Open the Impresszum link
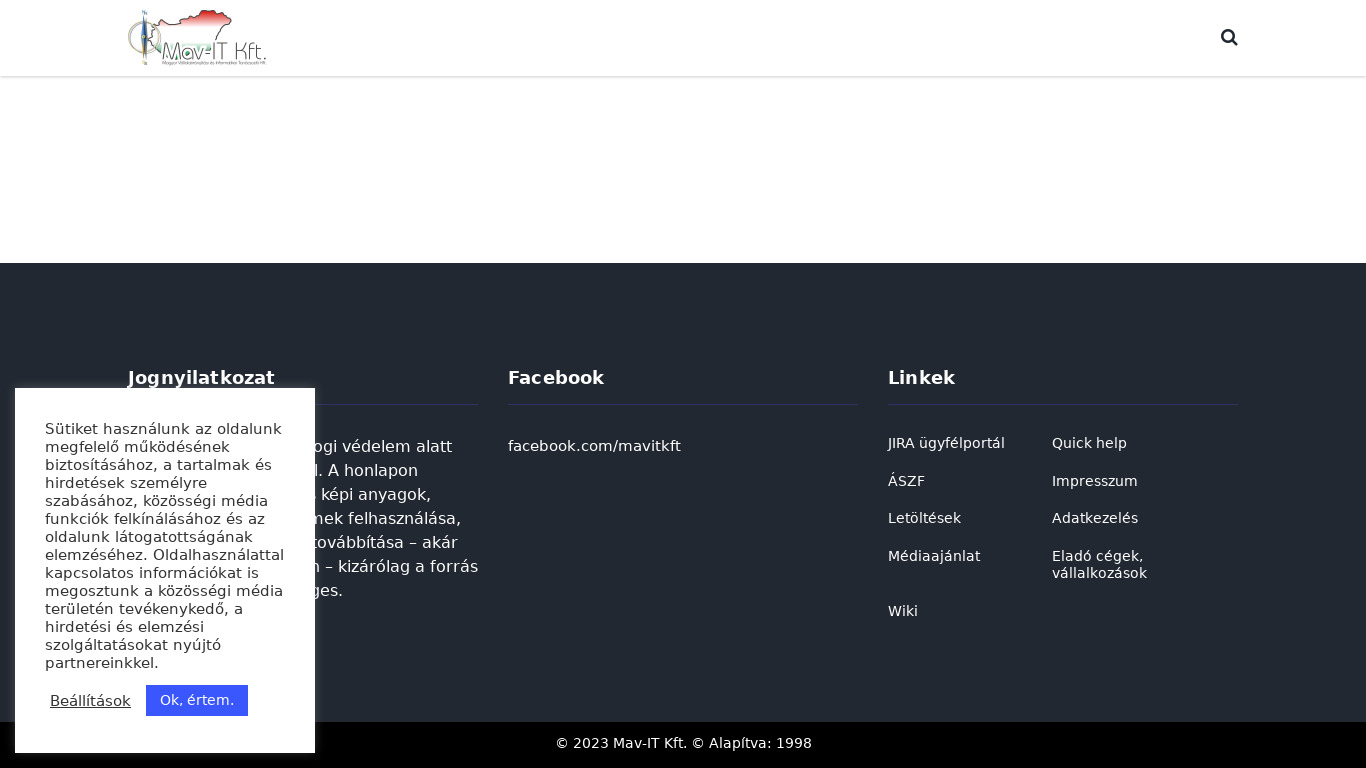The image size is (1366, 768). click(x=1094, y=481)
